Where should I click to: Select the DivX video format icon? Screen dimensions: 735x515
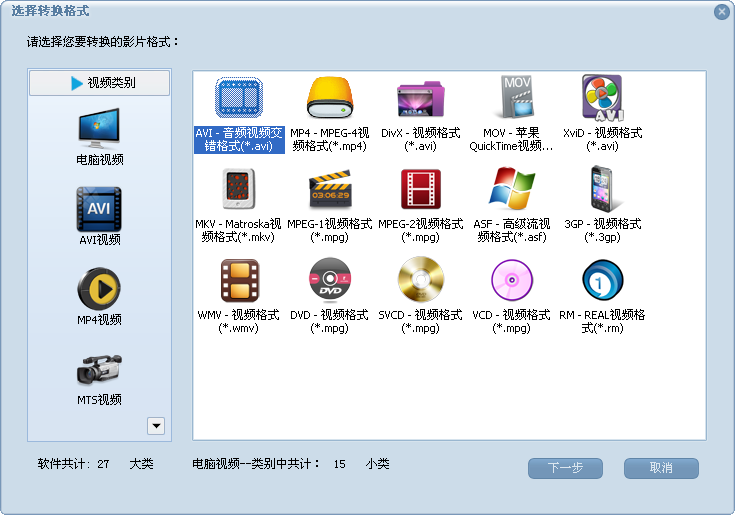click(x=420, y=99)
